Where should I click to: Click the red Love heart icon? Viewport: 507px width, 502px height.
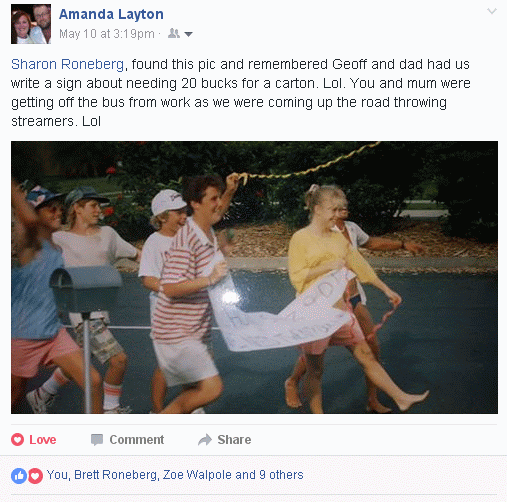point(17,440)
